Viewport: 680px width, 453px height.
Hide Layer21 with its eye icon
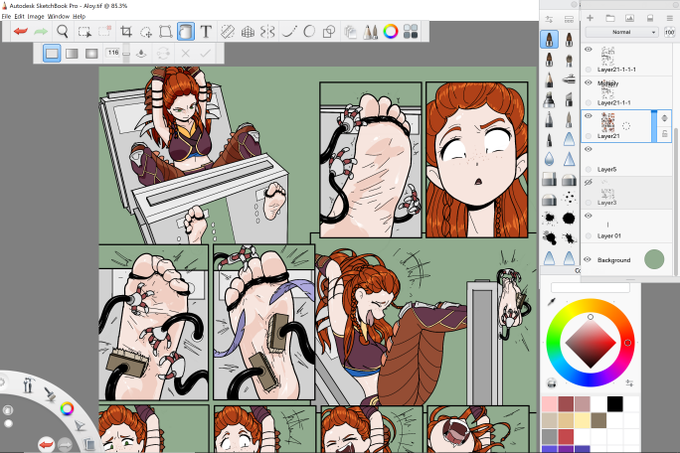coord(588,116)
